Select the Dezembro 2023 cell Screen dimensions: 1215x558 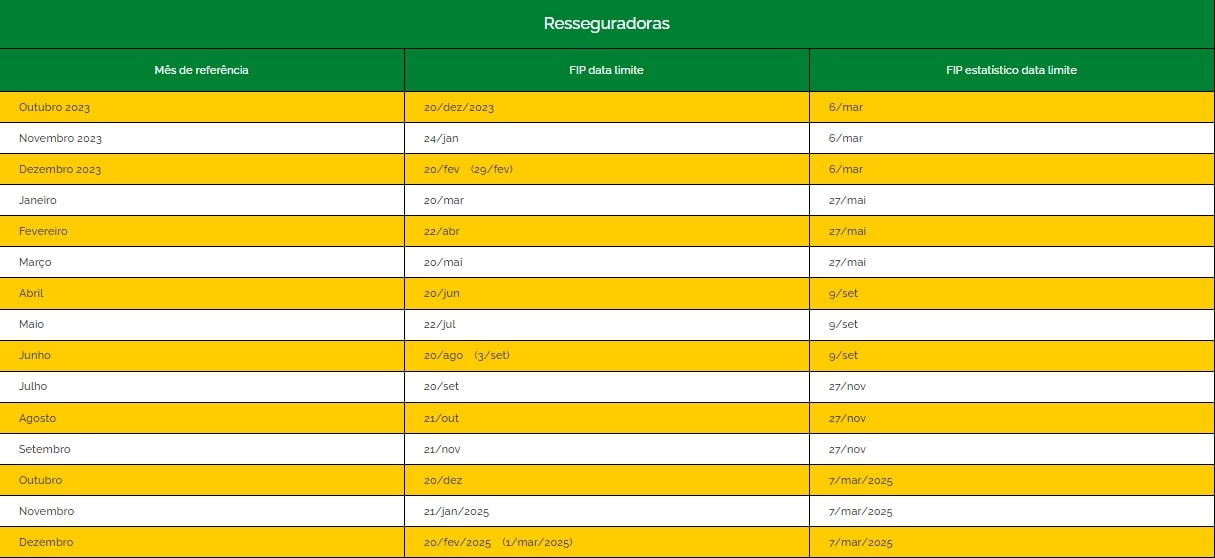coord(202,169)
